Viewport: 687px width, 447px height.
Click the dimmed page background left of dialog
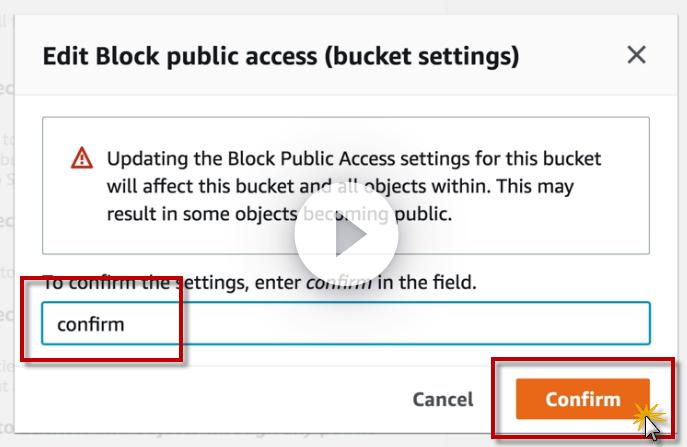tap(8, 200)
